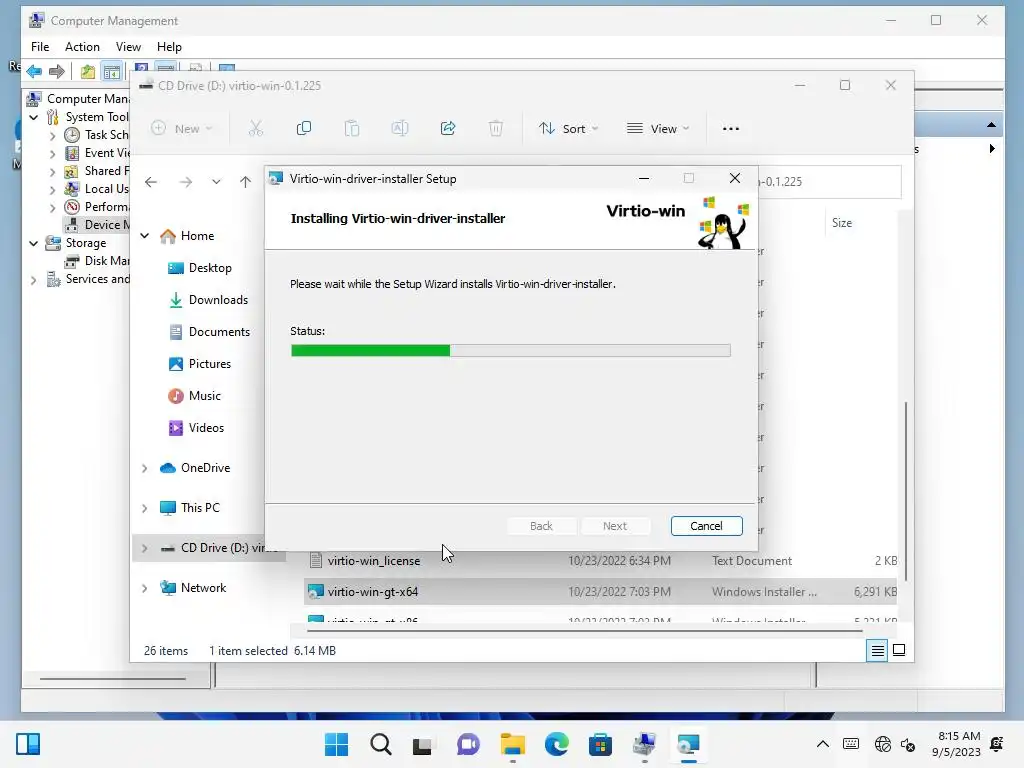
Task: Click the Size column header
Action: pyautogui.click(x=842, y=223)
